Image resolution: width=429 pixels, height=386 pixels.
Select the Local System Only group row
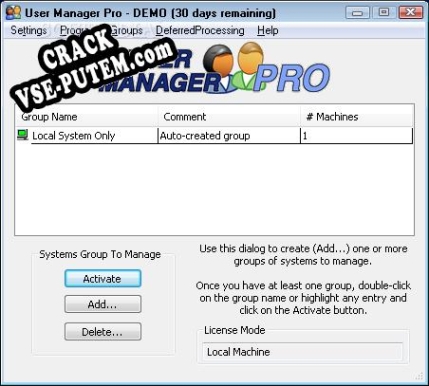(x=215, y=136)
